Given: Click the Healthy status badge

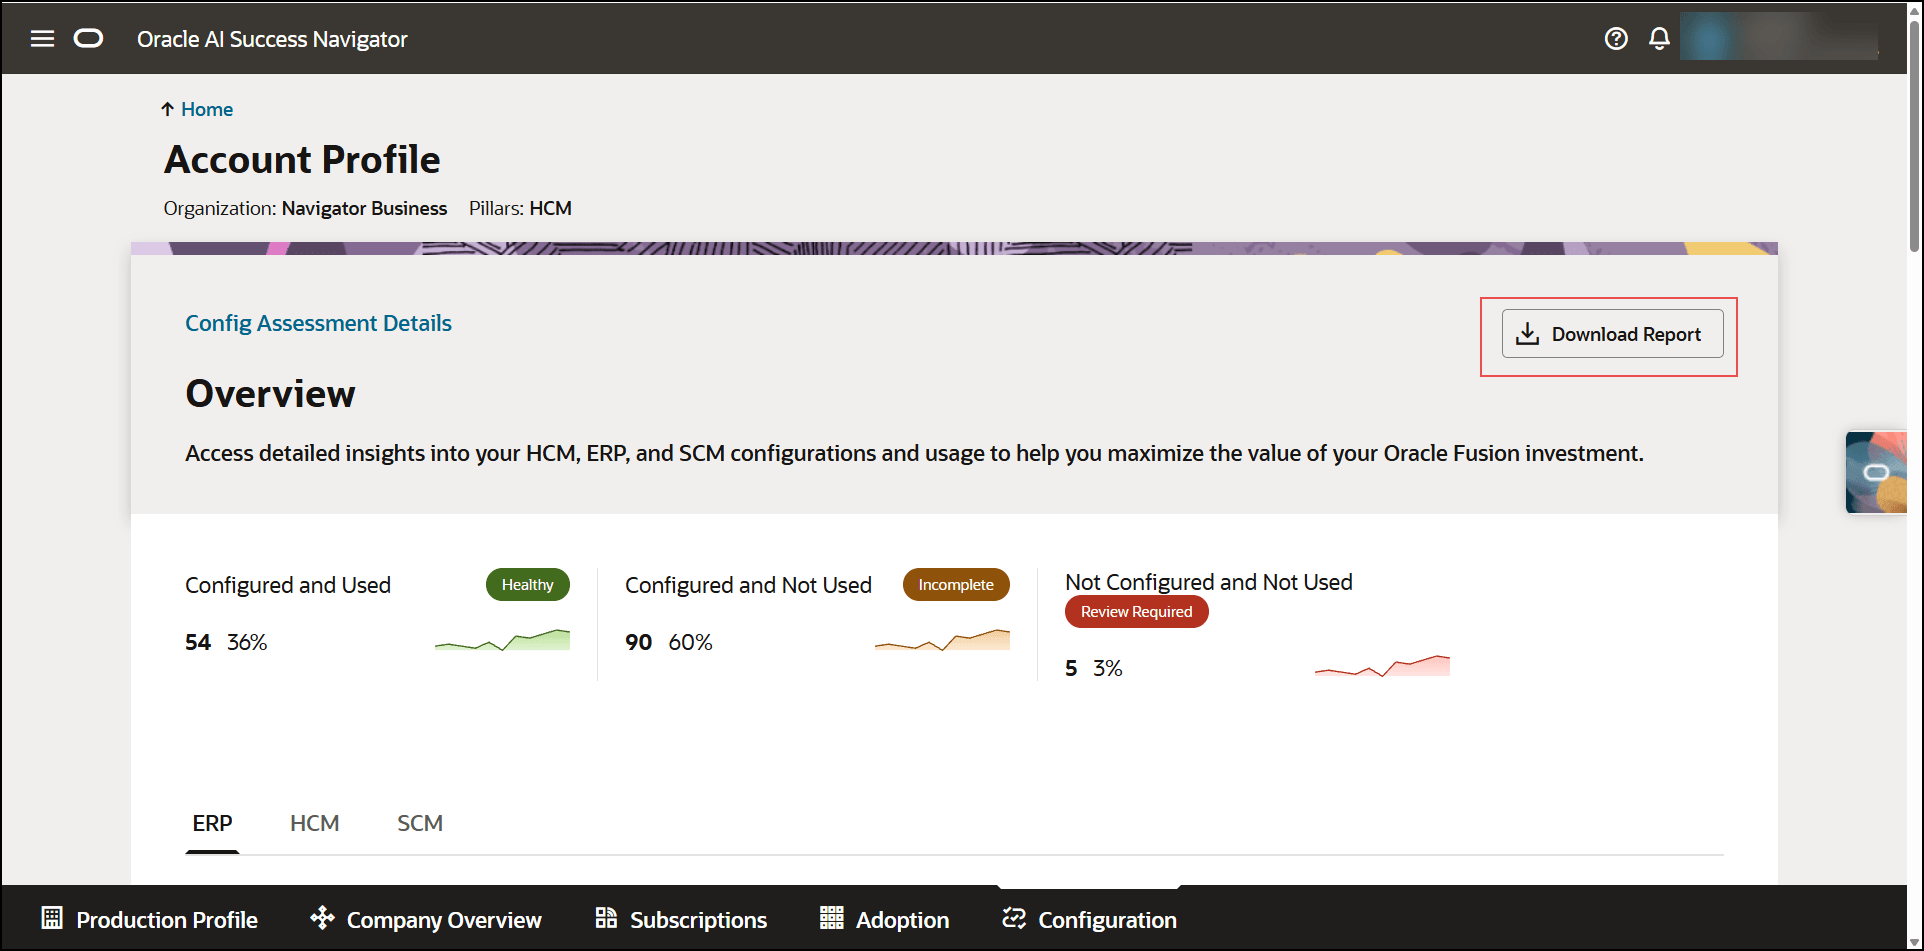Looking at the screenshot, I should tap(528, 585).
